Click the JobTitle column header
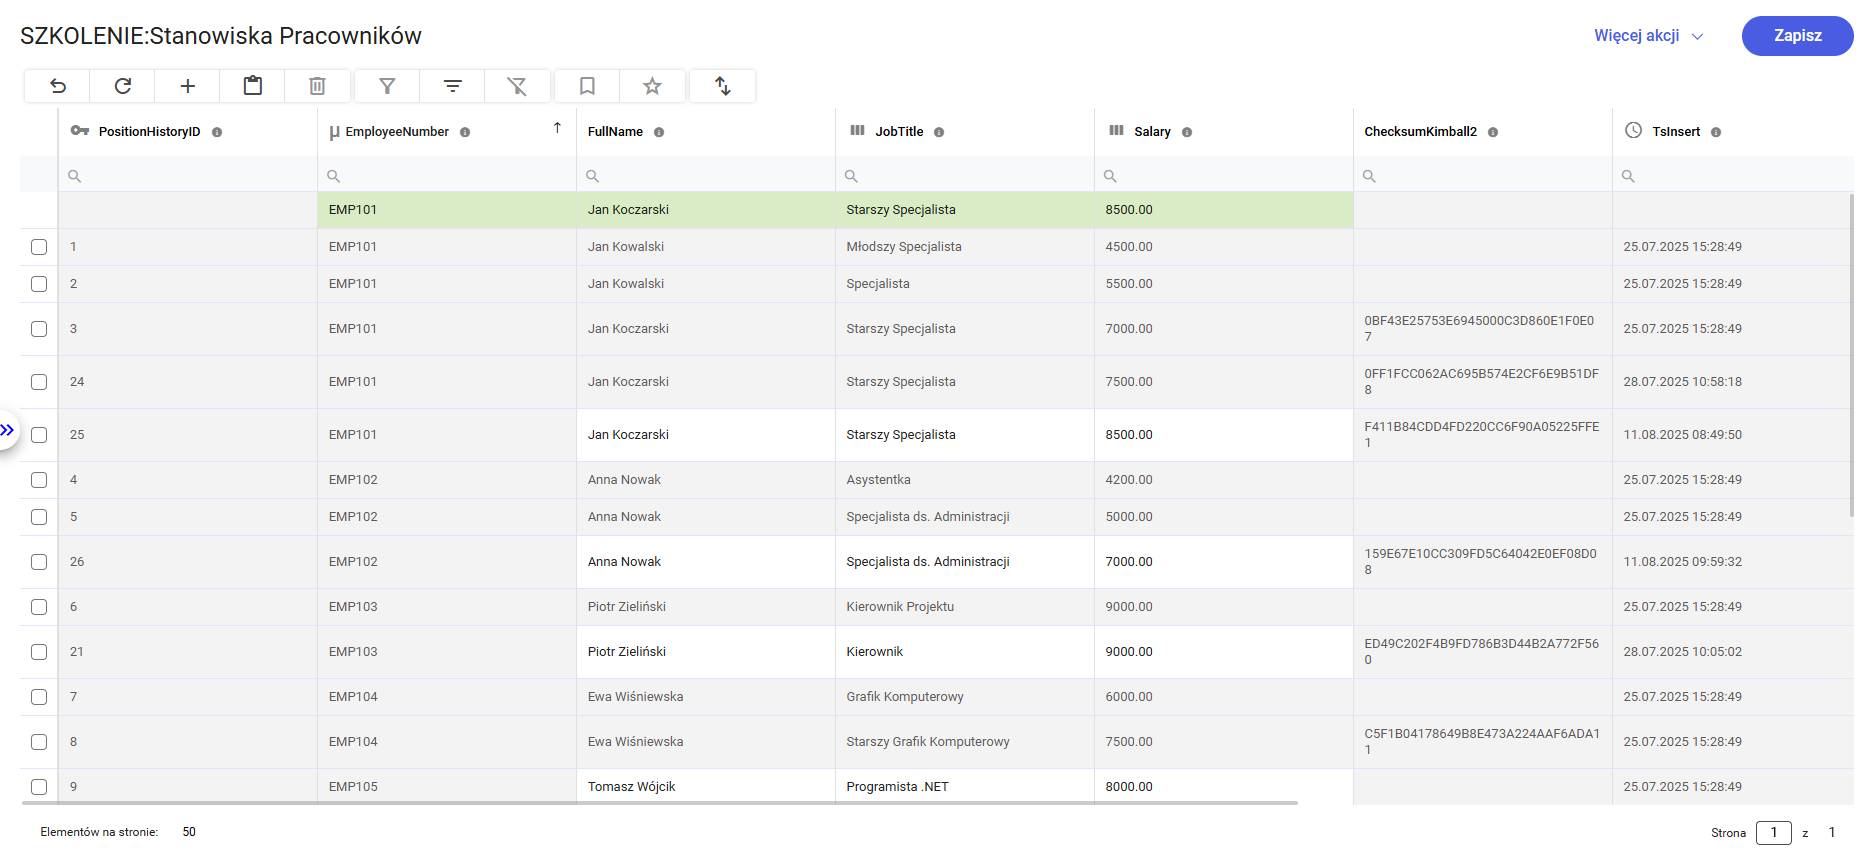This screenshot has width=1863, height=851. point(899,132)
